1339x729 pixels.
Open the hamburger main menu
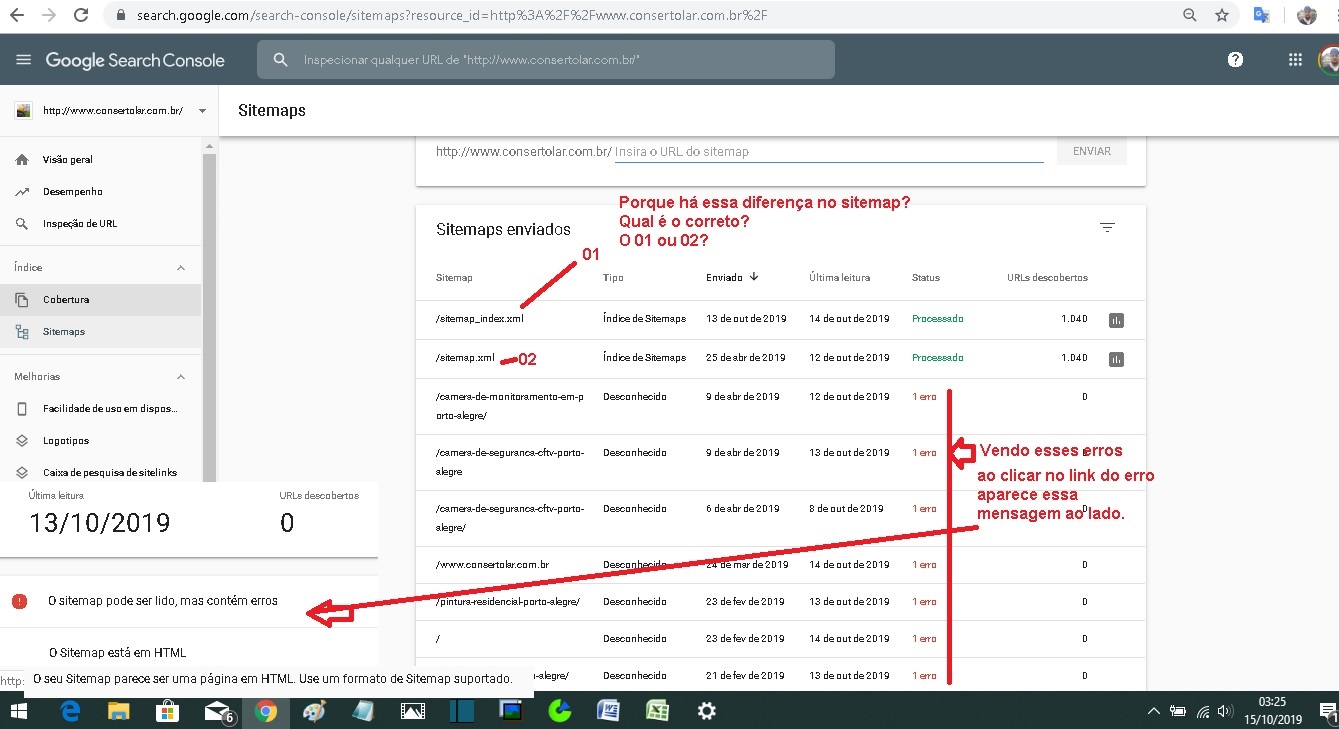[23, 60]
